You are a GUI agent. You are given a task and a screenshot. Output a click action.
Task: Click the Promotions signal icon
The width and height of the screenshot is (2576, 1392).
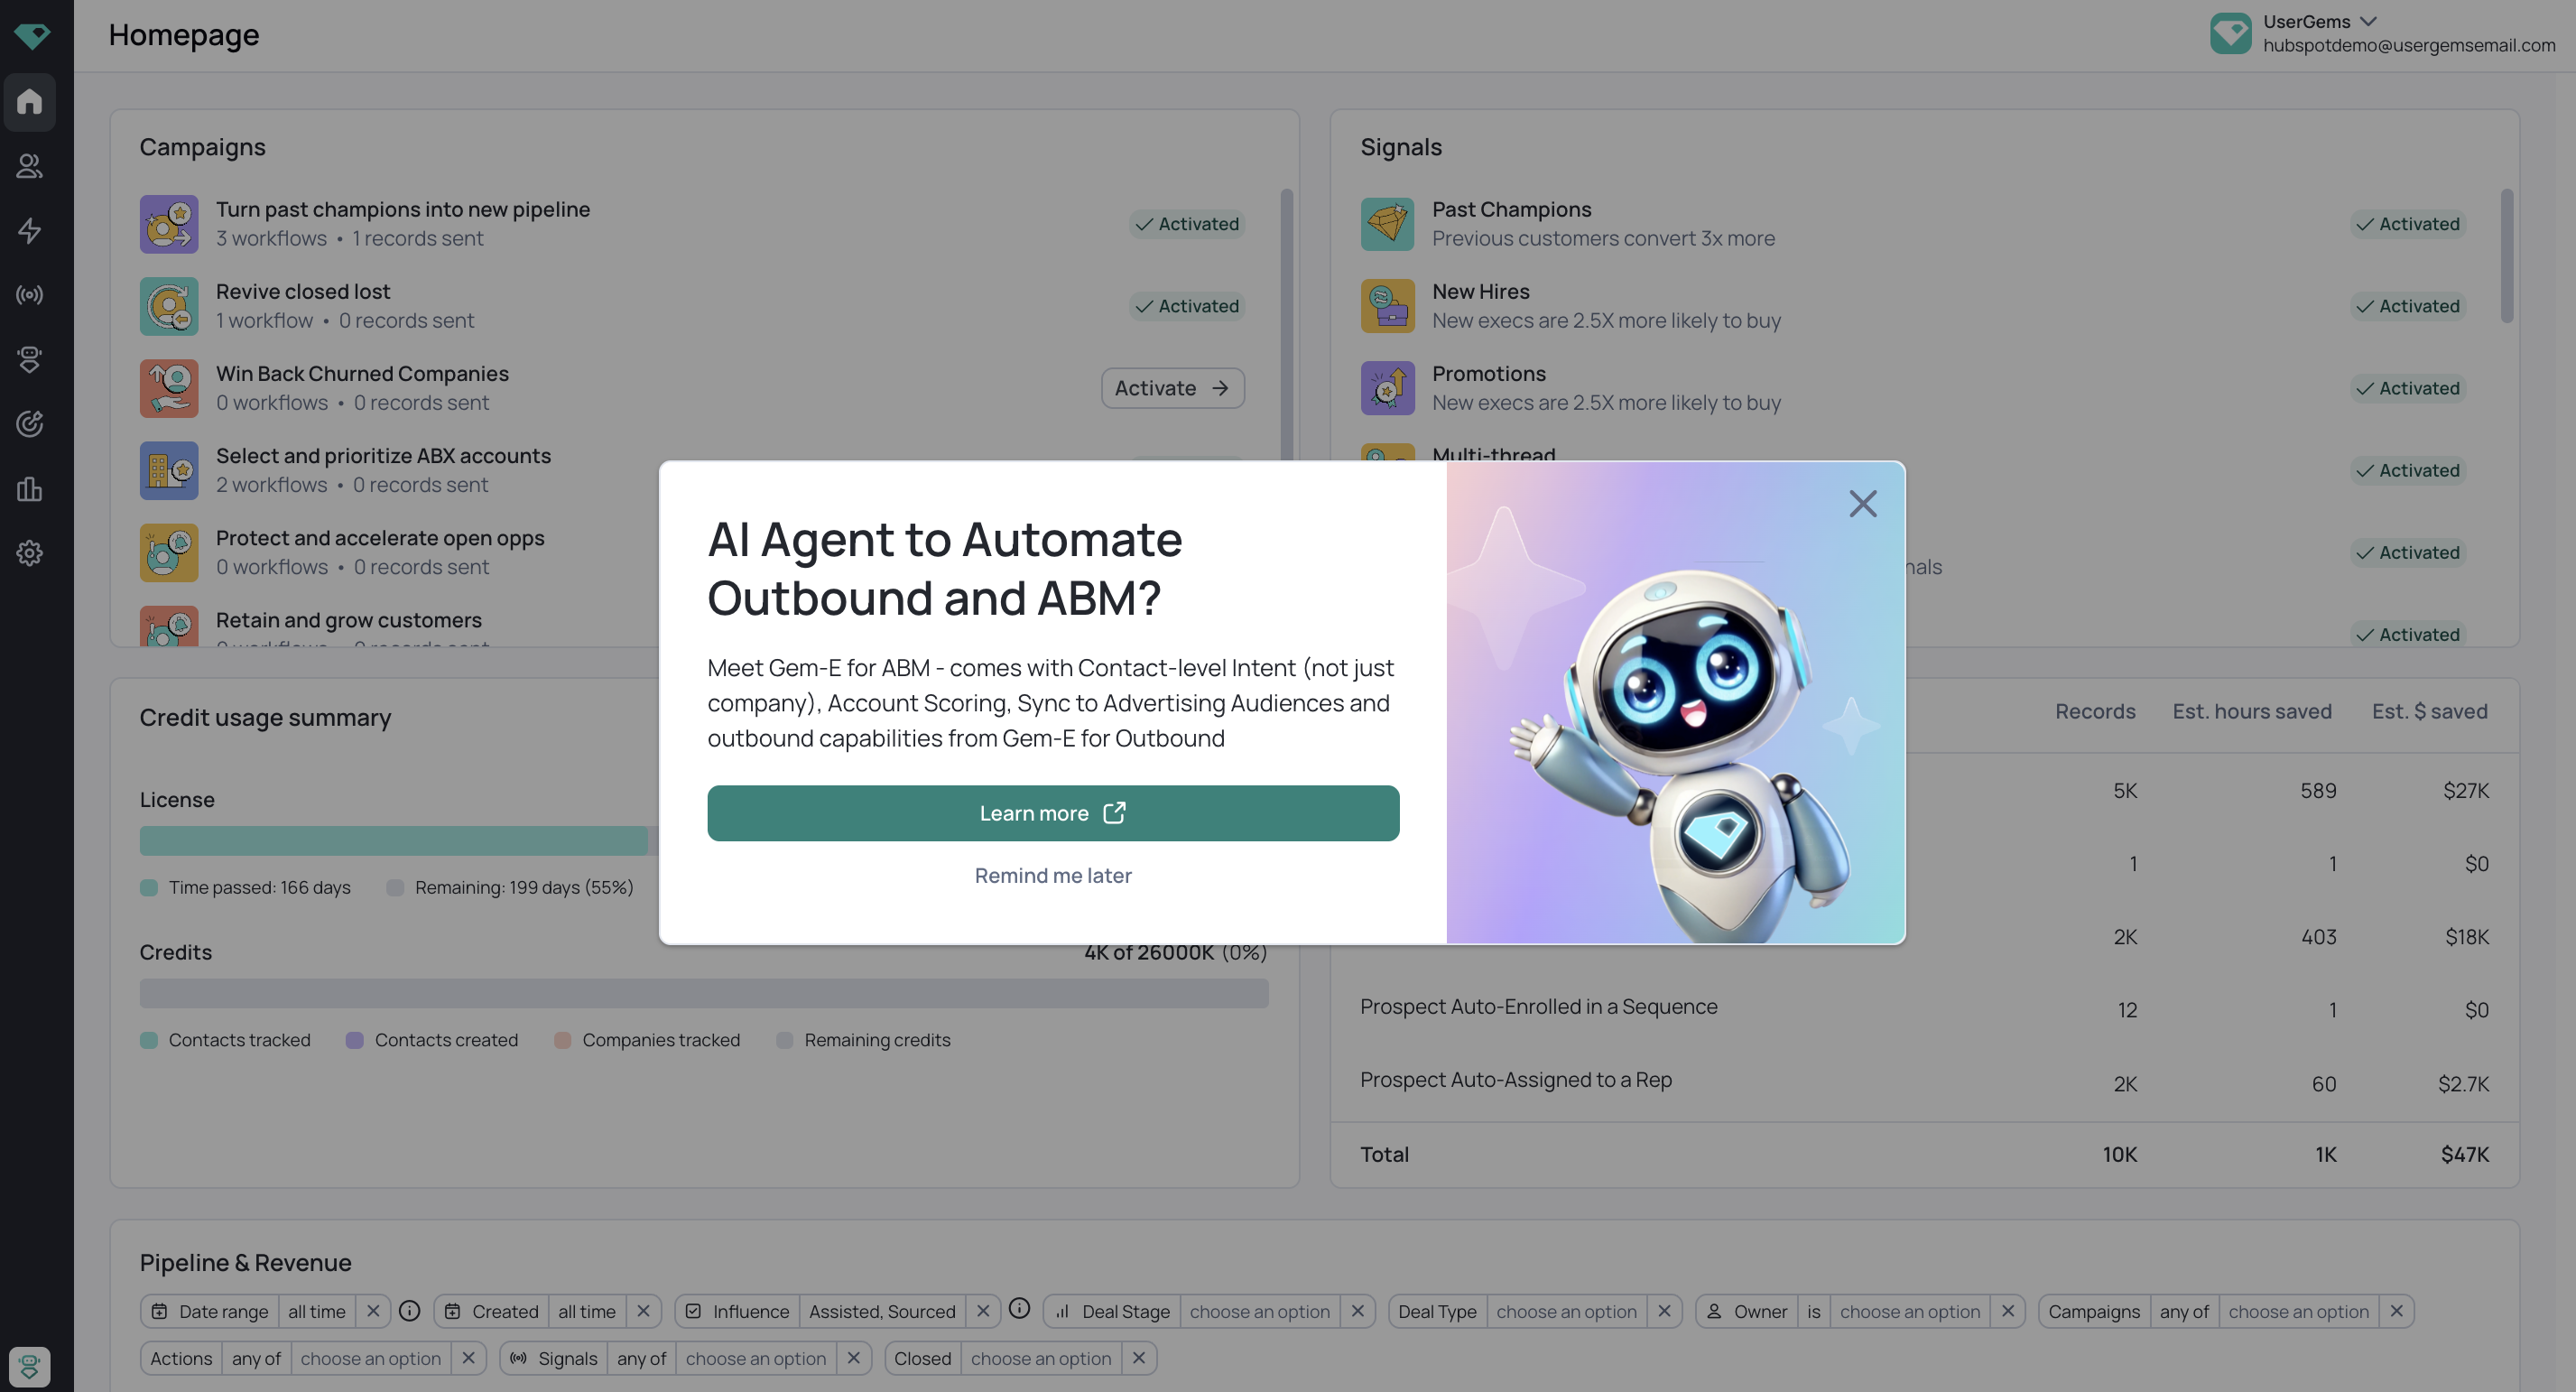[1387, 388]
